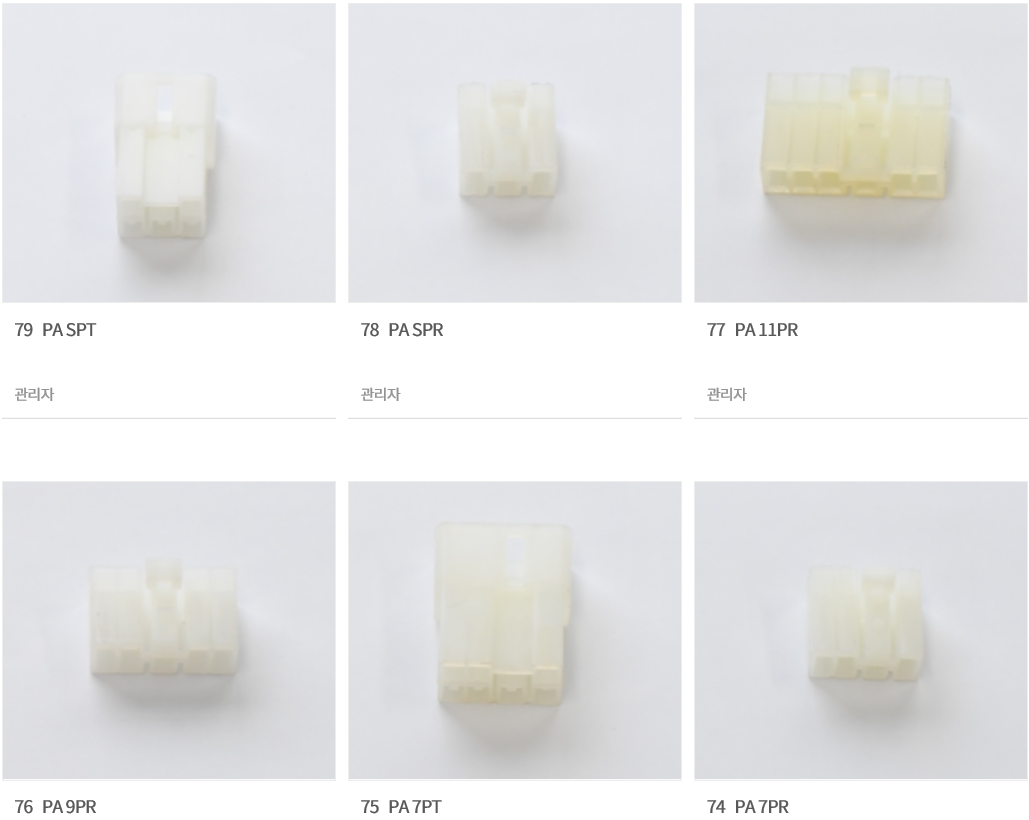
Task: Select post number 74 in the listing
Action: point(716,807)
